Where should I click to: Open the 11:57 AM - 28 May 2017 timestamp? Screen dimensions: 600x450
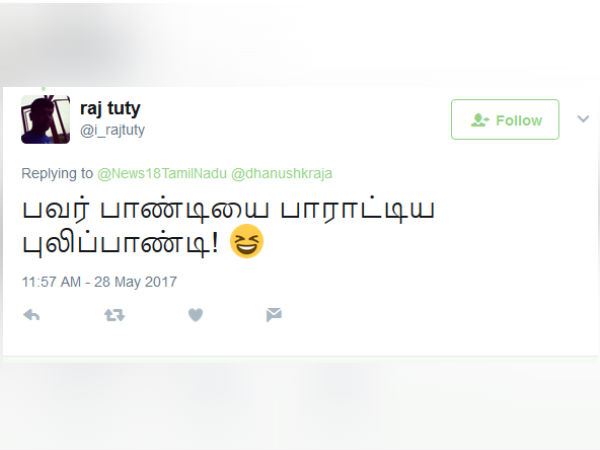(99, 282)
